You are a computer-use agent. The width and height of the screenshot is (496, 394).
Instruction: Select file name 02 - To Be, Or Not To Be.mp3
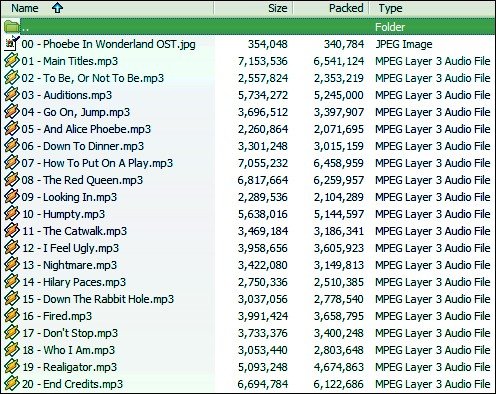93,78
